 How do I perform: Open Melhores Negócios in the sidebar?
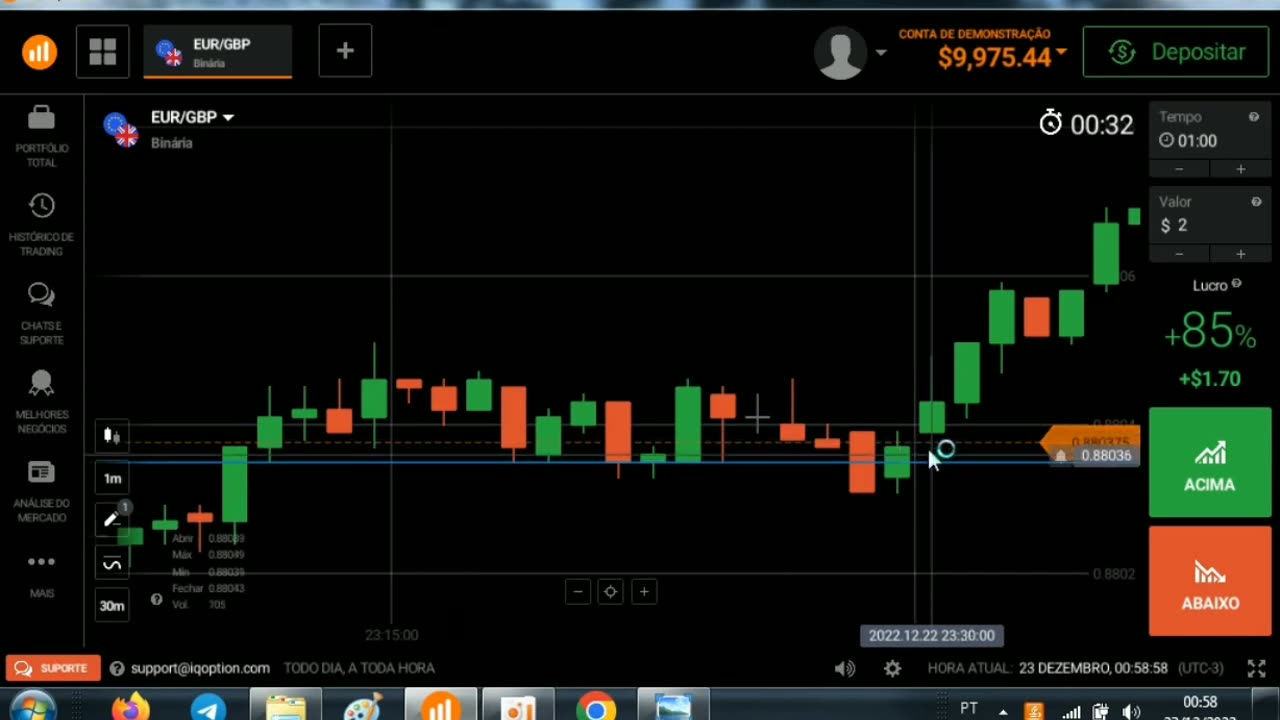point(41,403)
